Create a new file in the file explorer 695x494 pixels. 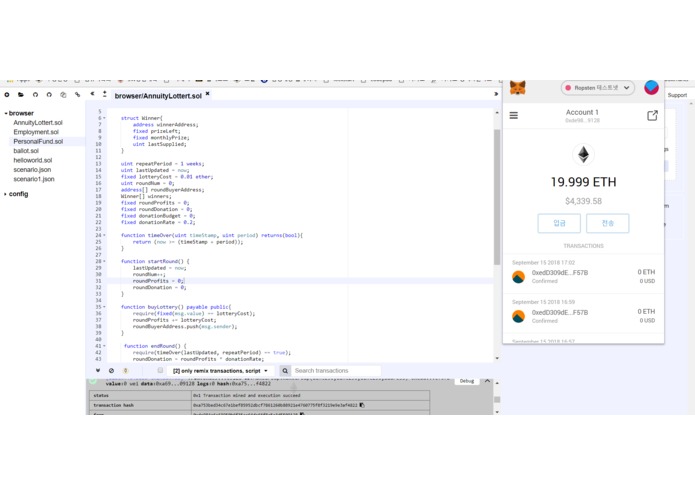(x=7, y=94)
